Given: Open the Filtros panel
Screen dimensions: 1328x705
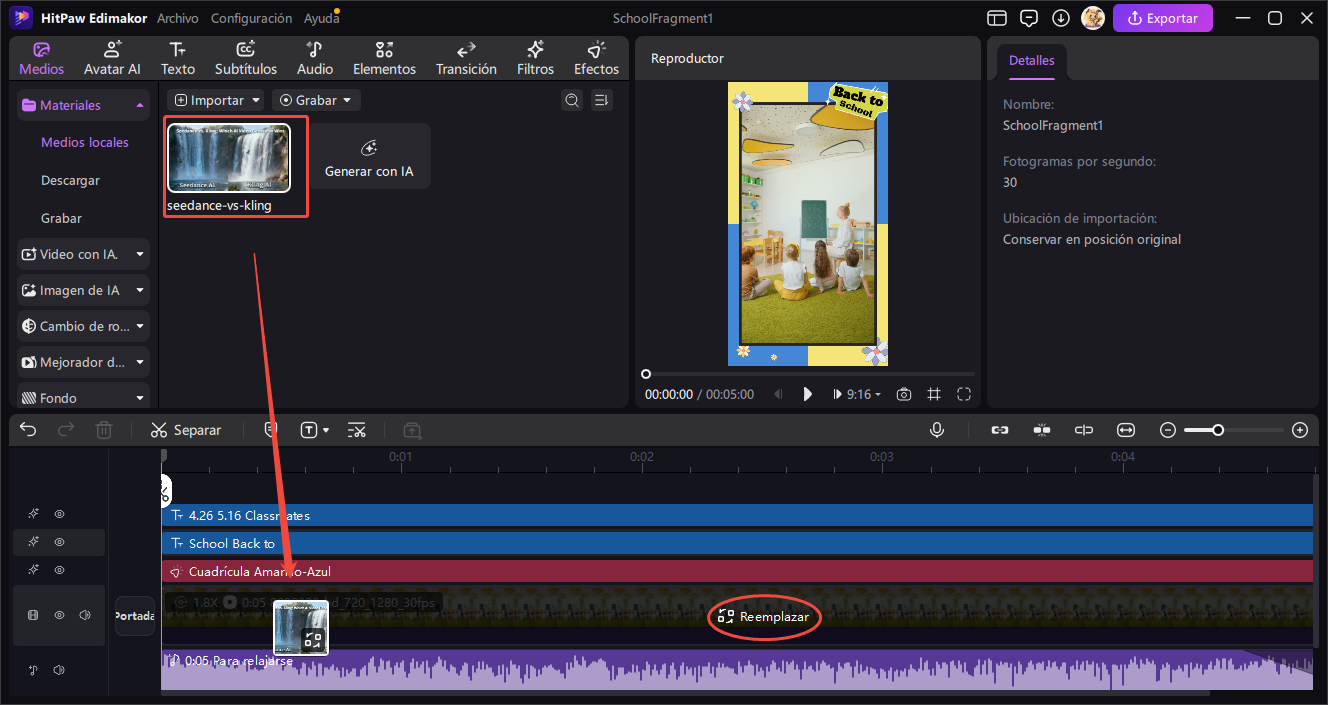Looking at the screenshot, I should click(x=535, y=57).
